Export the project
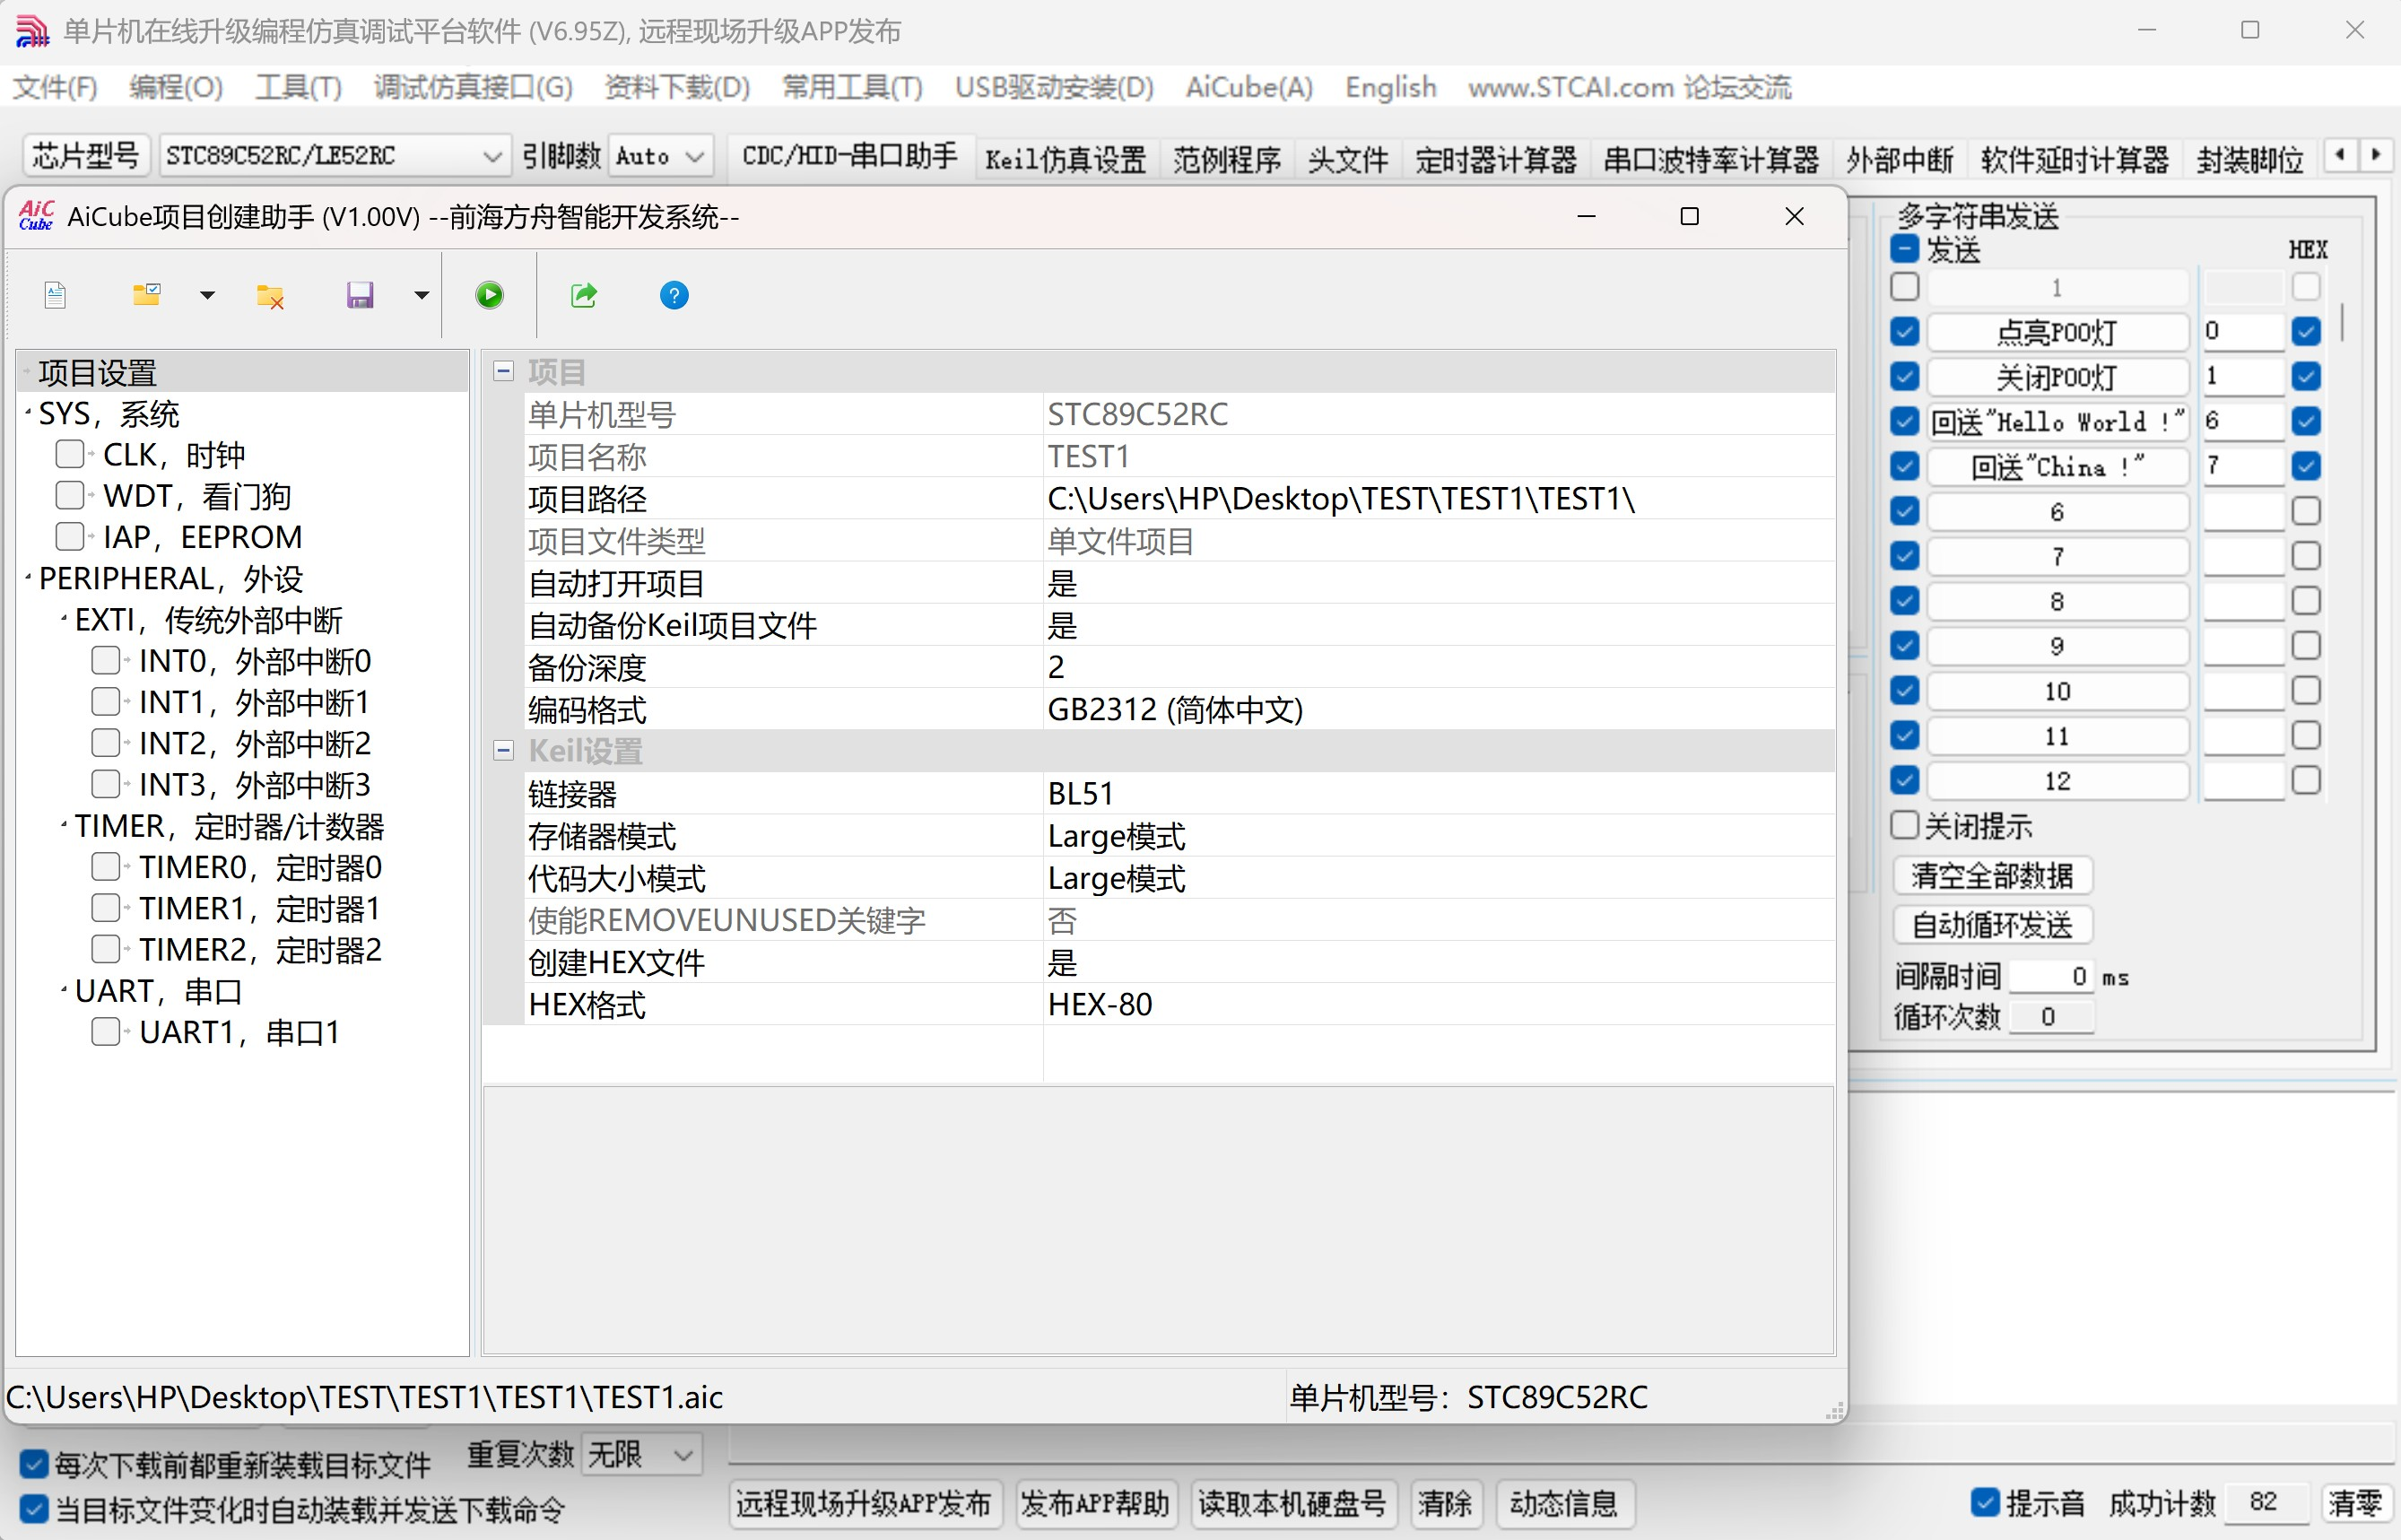 583,294
